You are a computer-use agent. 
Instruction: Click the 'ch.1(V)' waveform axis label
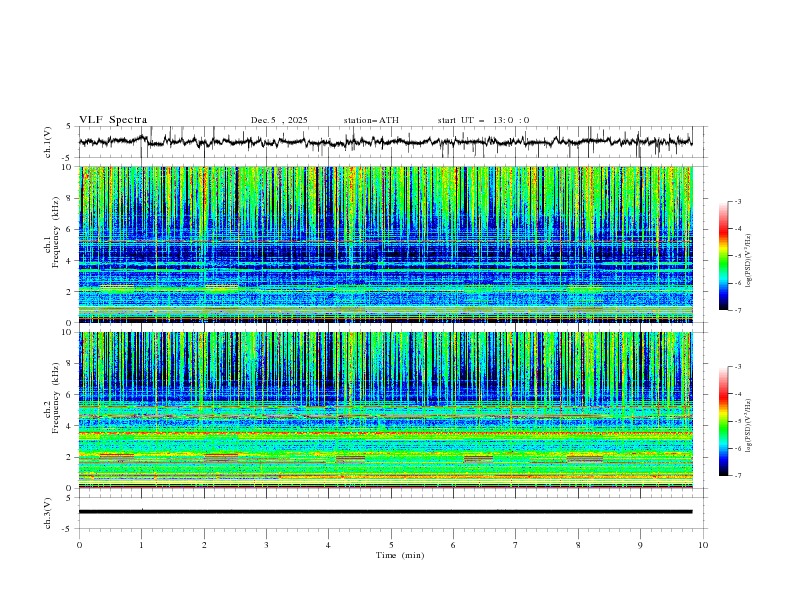pos(48,142)
